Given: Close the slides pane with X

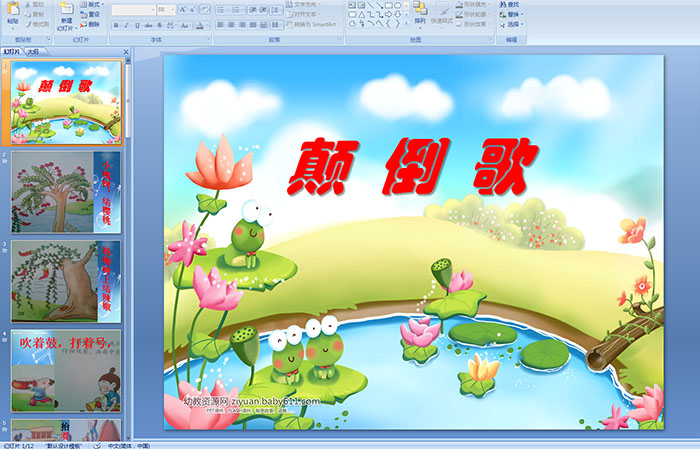Looking at the screenshot, I should click(126, 52).
